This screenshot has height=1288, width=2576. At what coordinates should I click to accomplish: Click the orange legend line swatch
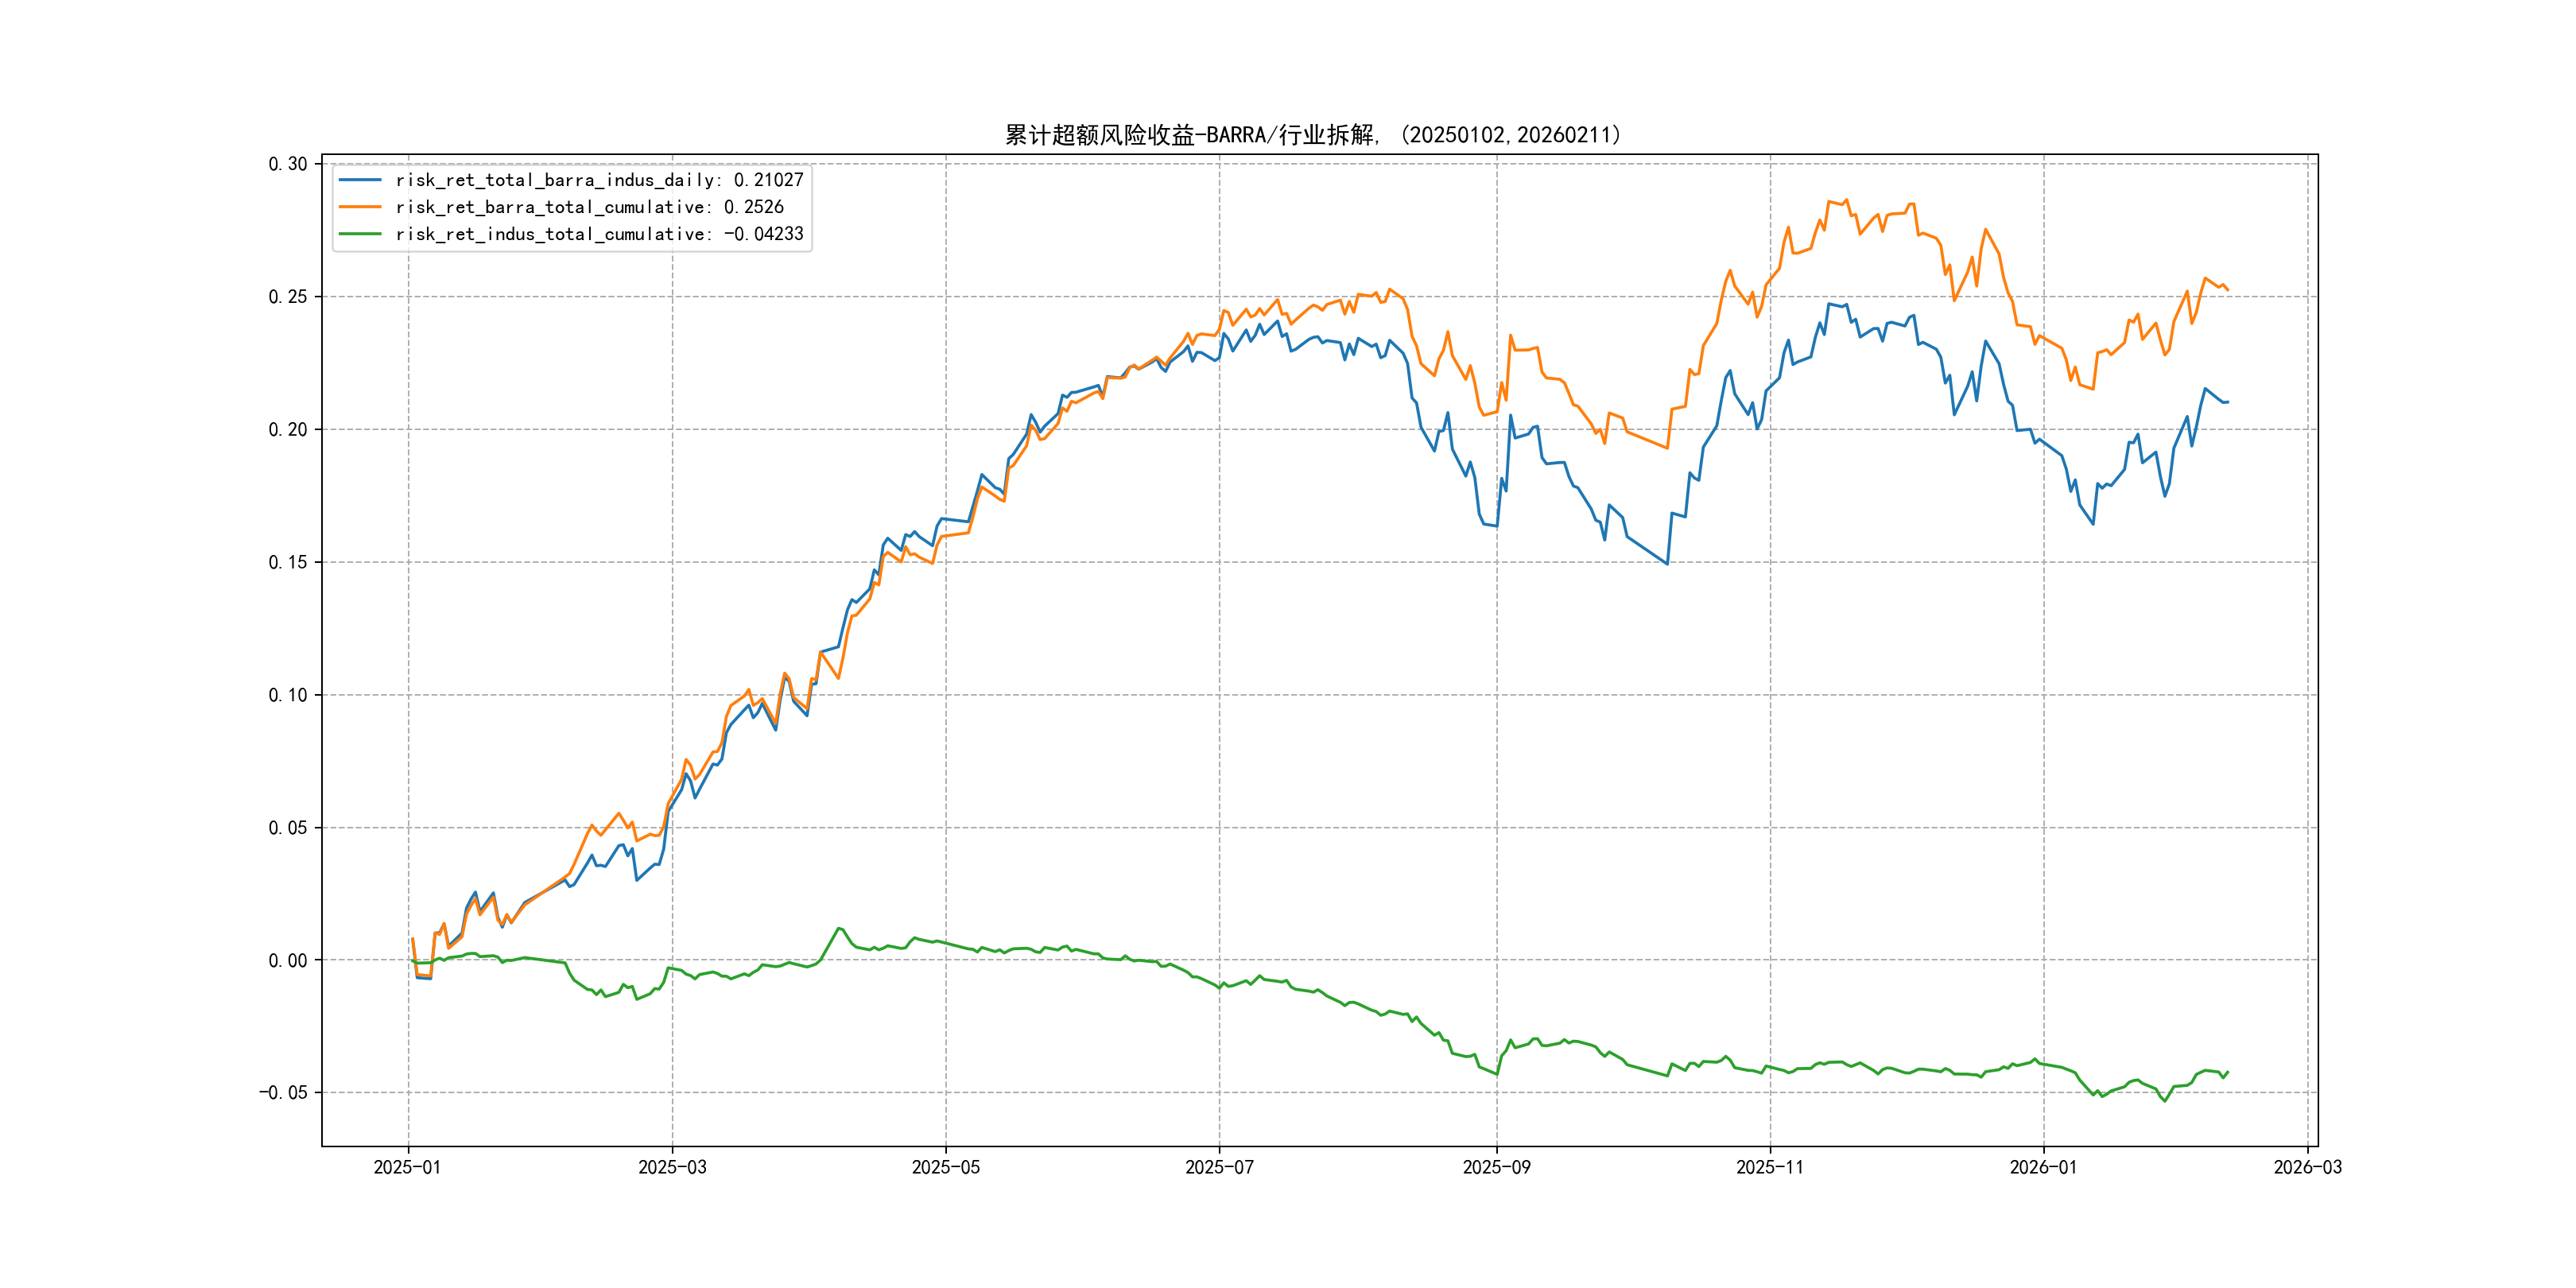360,207
